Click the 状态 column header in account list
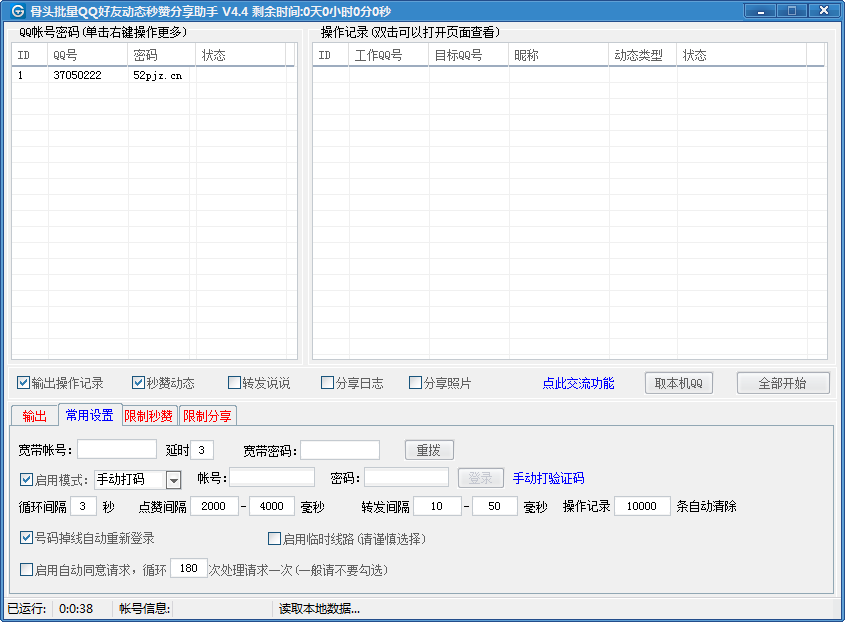 tap(240, 55)
